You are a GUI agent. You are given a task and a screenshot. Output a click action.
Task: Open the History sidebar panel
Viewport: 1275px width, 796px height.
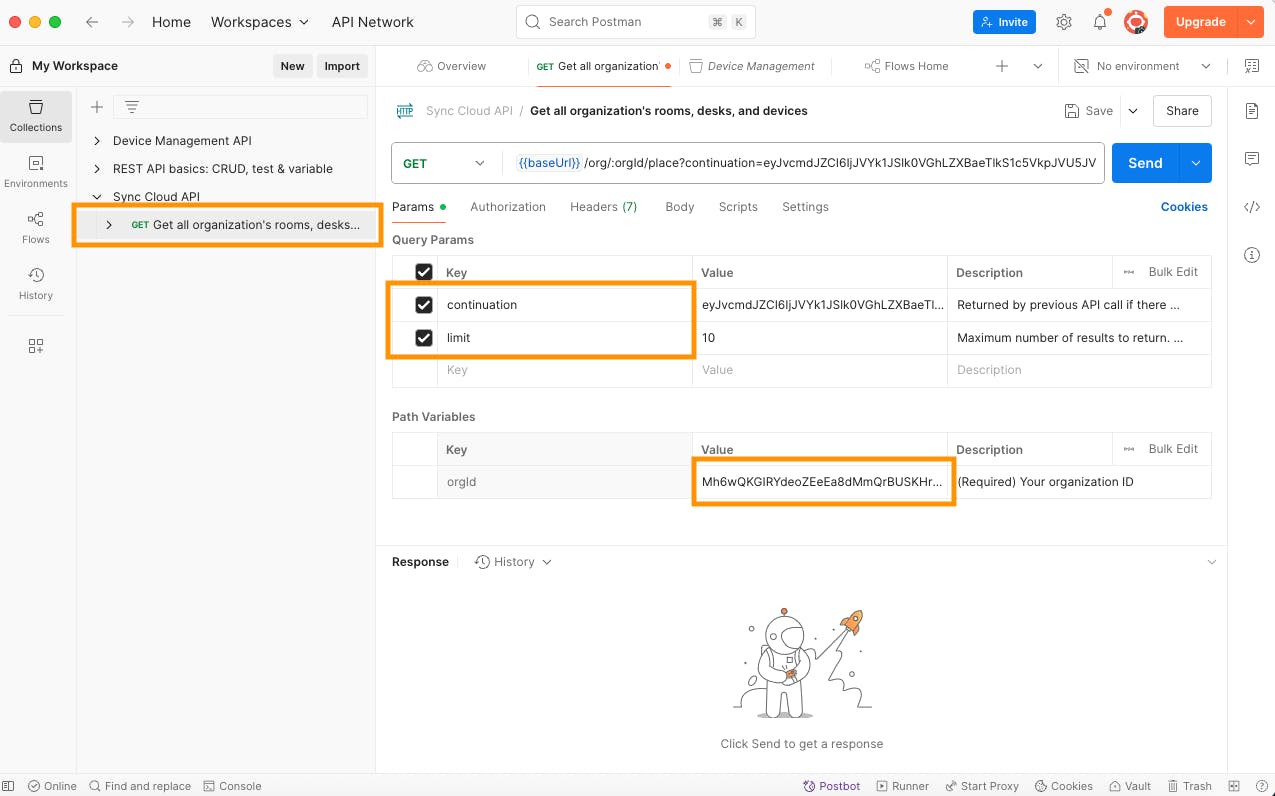[x=36, y=284]
